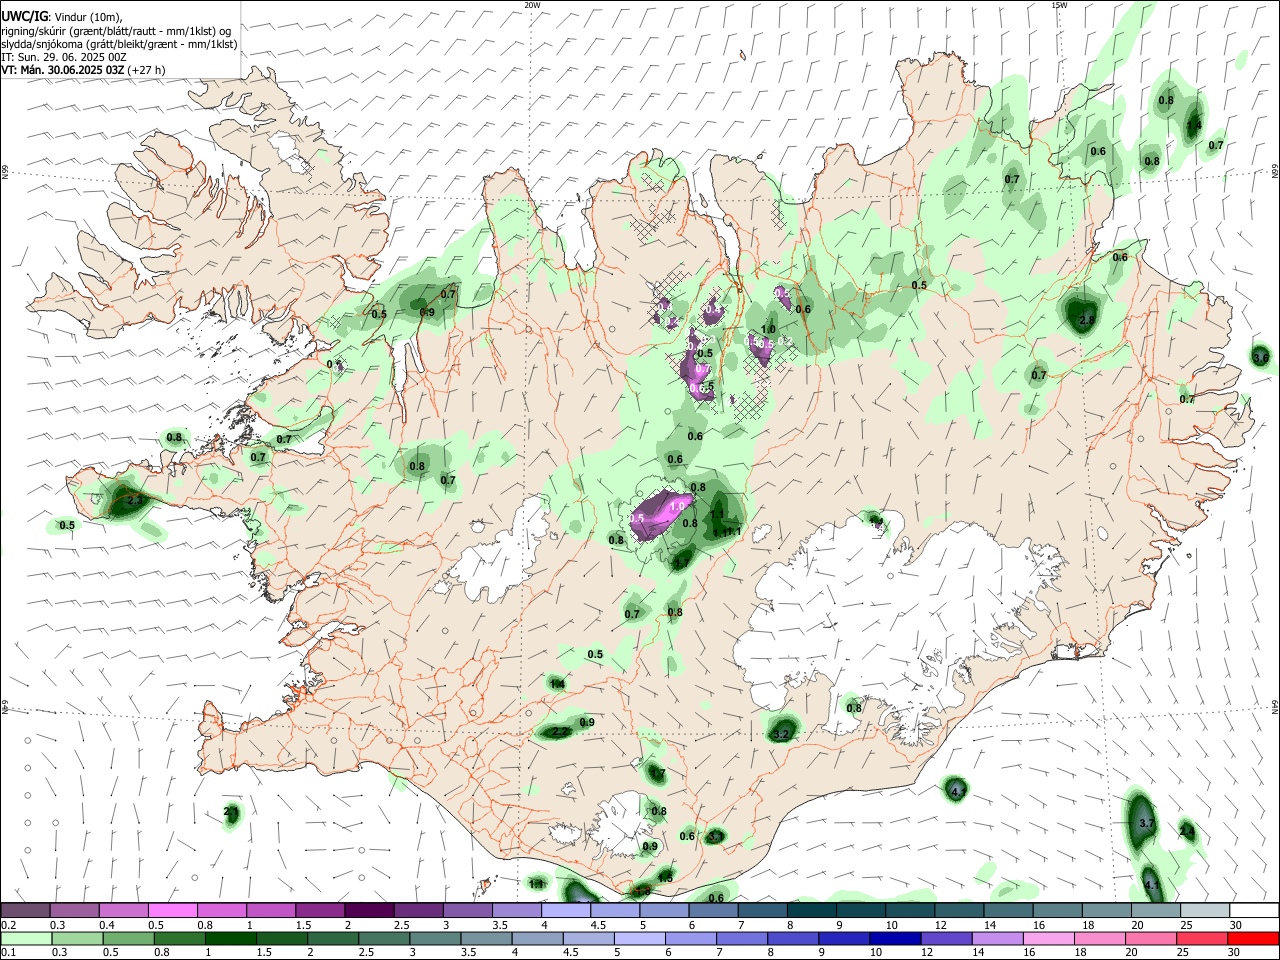Click the 3.7 precipitation value over the sea

[1147, 823]
